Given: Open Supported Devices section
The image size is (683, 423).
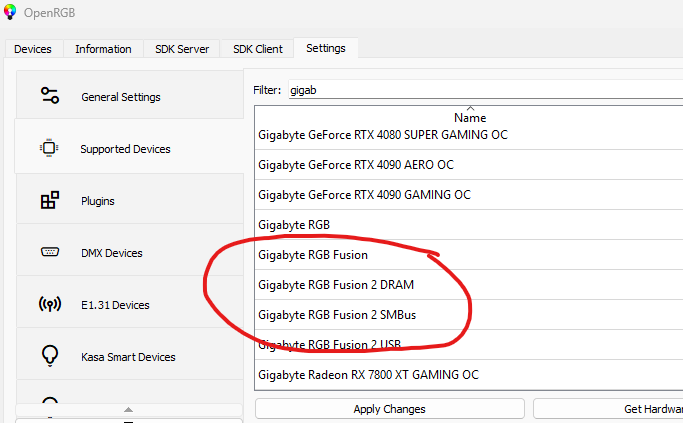Looking at the screenshot, I should tap(129, 146).
